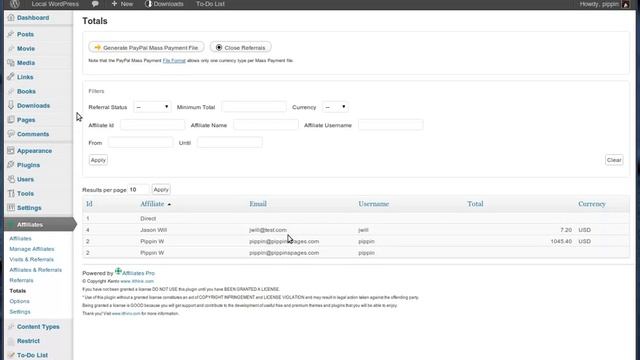Click Generate PayPal Mass Payment File
Image resolution: width=640 pixels, height=360 pixels.
(x=146, y=47)
